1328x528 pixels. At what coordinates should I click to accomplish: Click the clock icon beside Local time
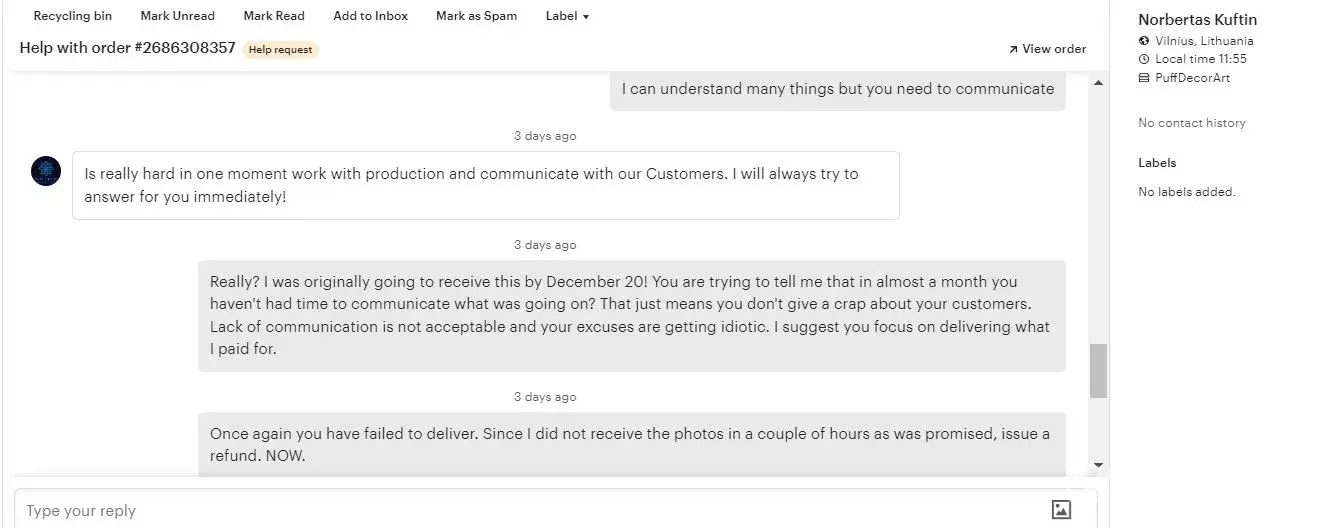[1144, 59]
